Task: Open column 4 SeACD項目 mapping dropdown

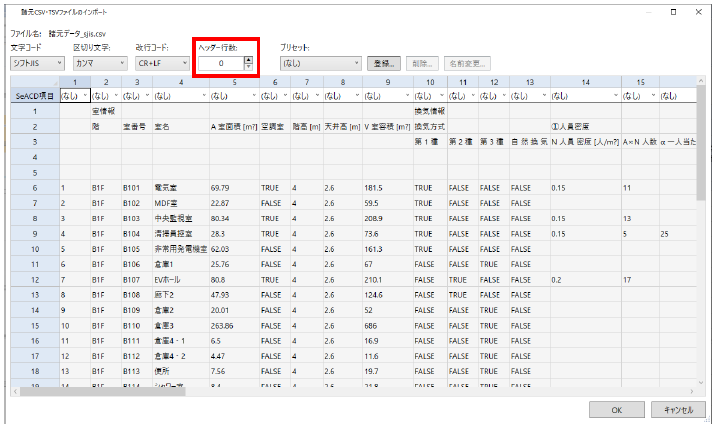Action: pos(180,97)
